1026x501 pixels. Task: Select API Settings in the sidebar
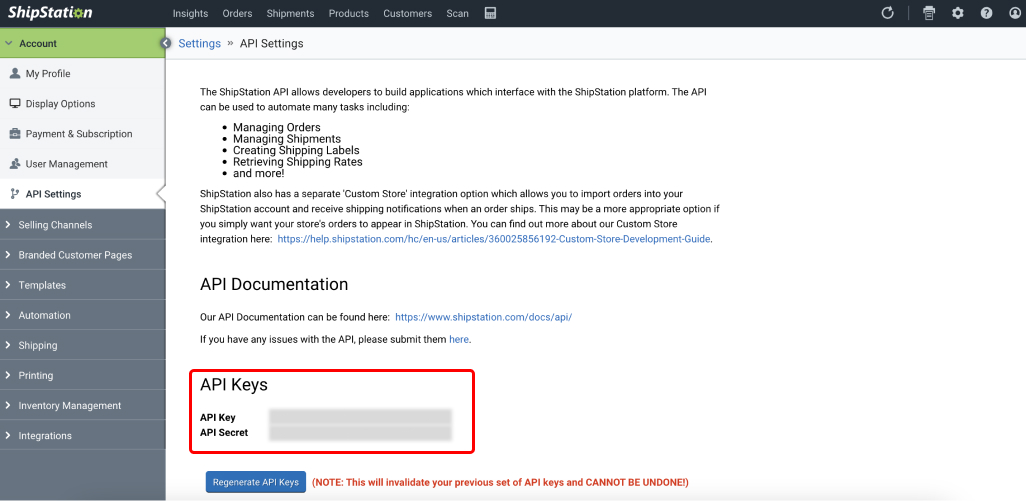coord(82,194)
